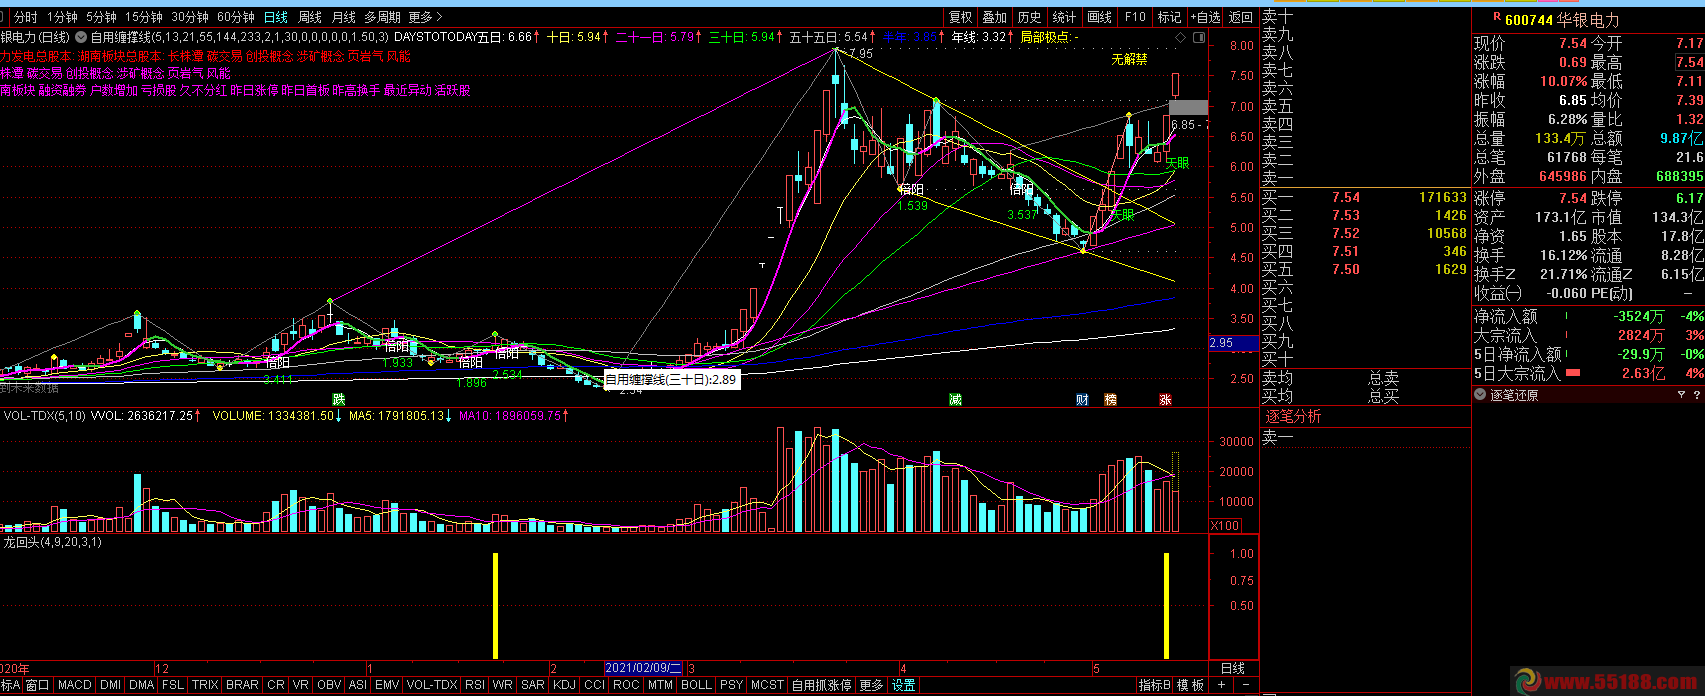
Task: Click the 2021/02/09 date marker on timeline
Action: point(643,668)
